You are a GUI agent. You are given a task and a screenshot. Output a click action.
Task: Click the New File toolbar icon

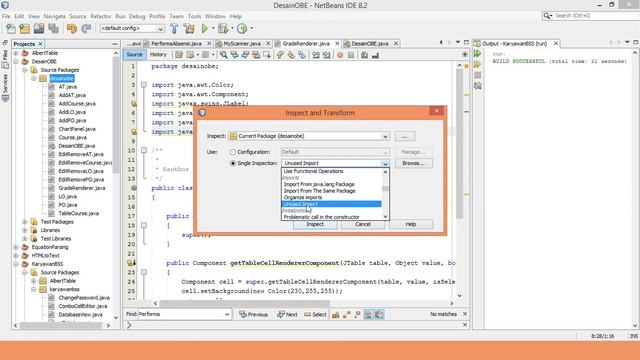point(11,29)
